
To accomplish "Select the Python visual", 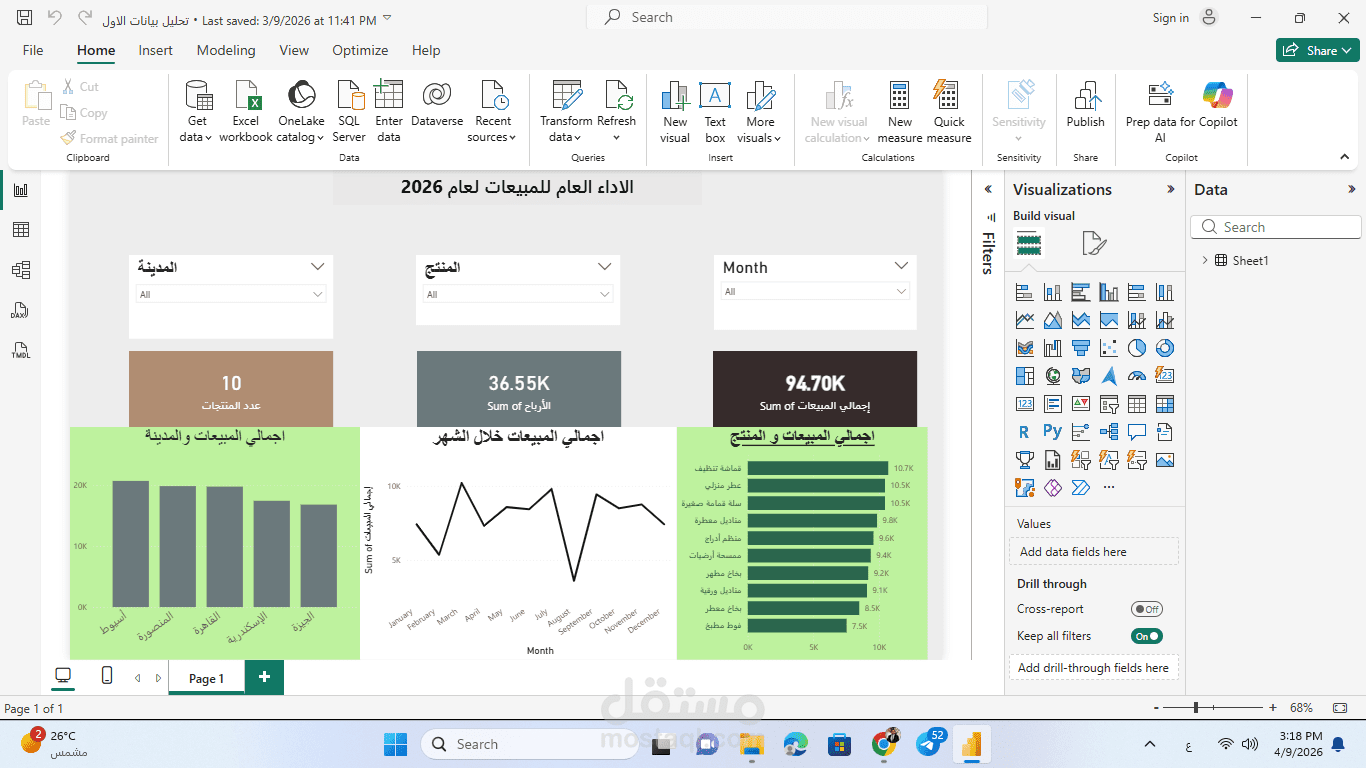I will coord(1052,432).
